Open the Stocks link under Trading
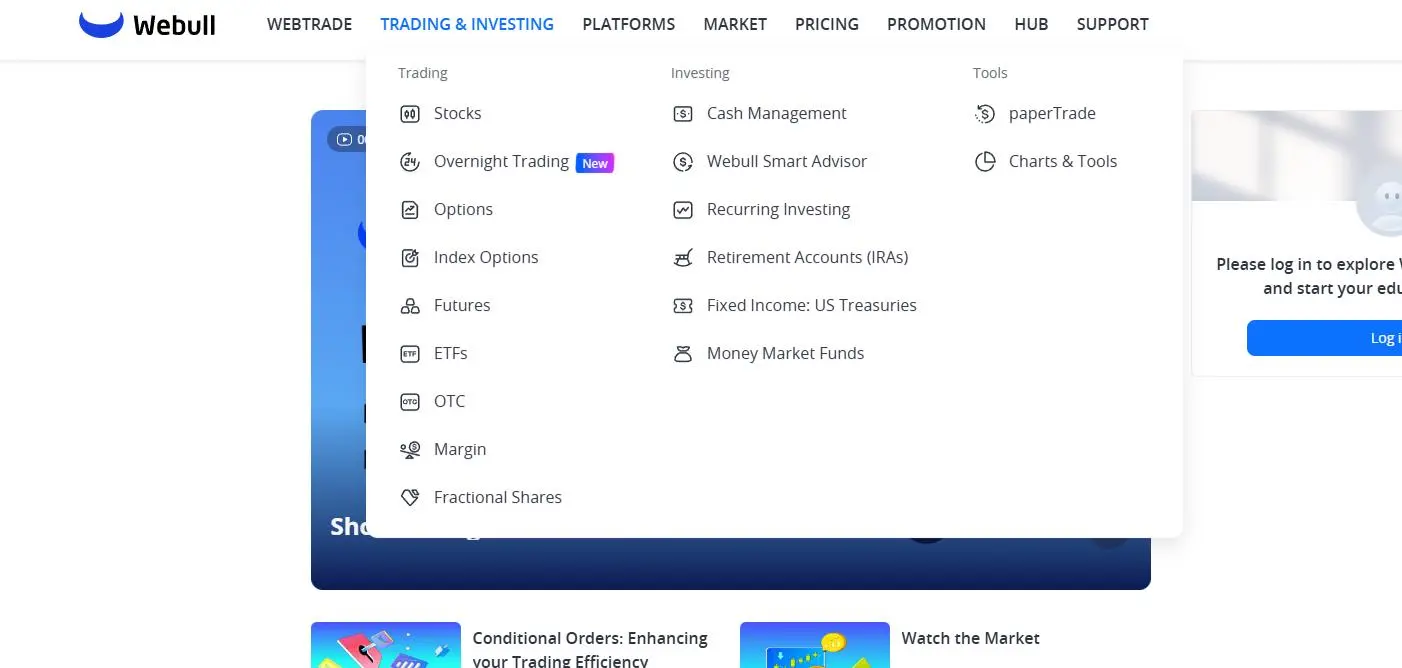 pyautogui.click(x=458, y=114)
